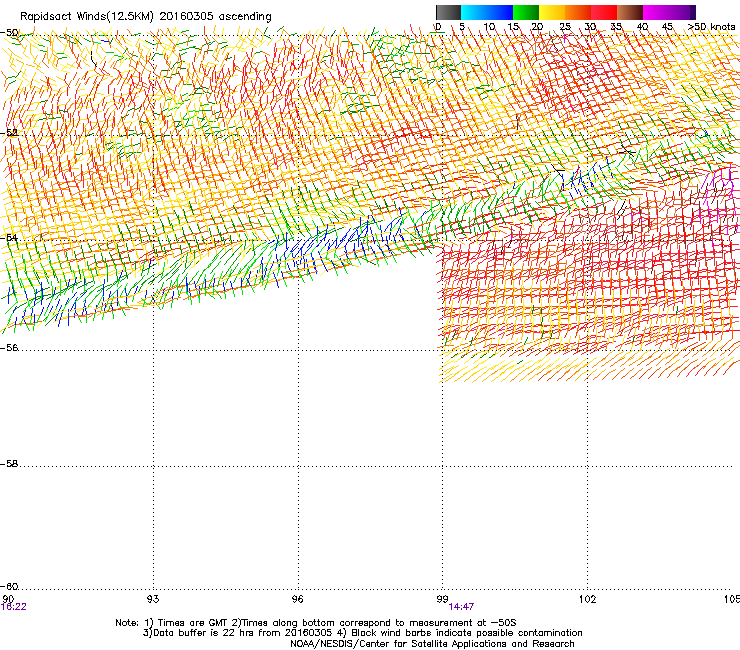
Task: Click the latitude label '-60'
Action: coord(9,587)
